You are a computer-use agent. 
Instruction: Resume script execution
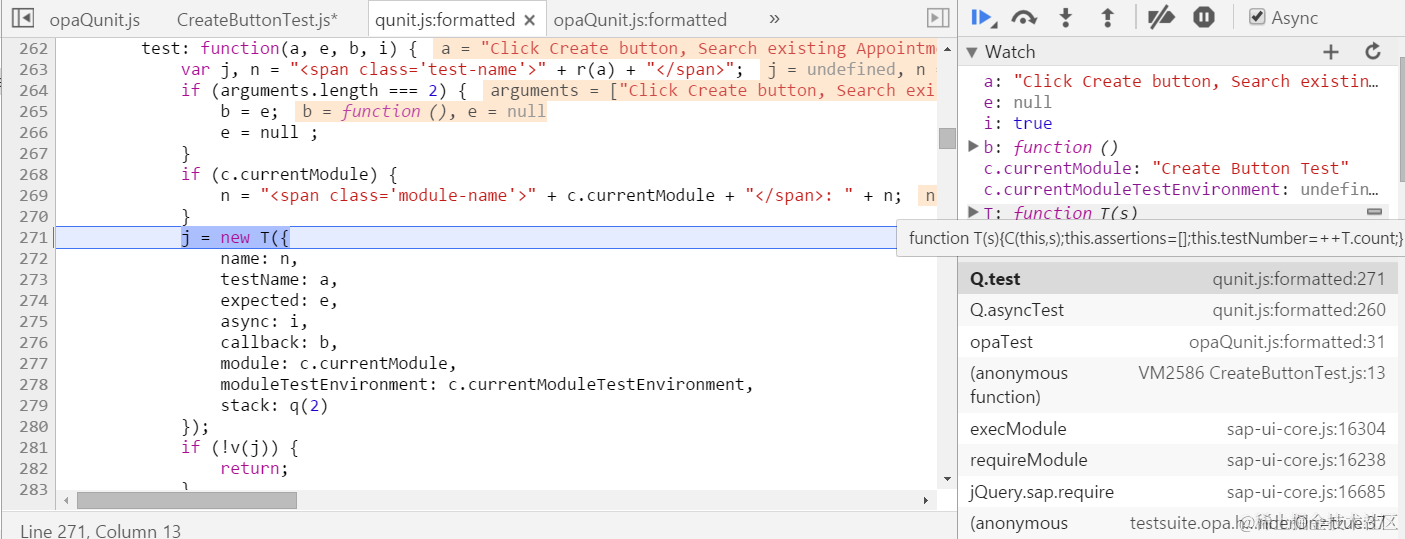983,17
